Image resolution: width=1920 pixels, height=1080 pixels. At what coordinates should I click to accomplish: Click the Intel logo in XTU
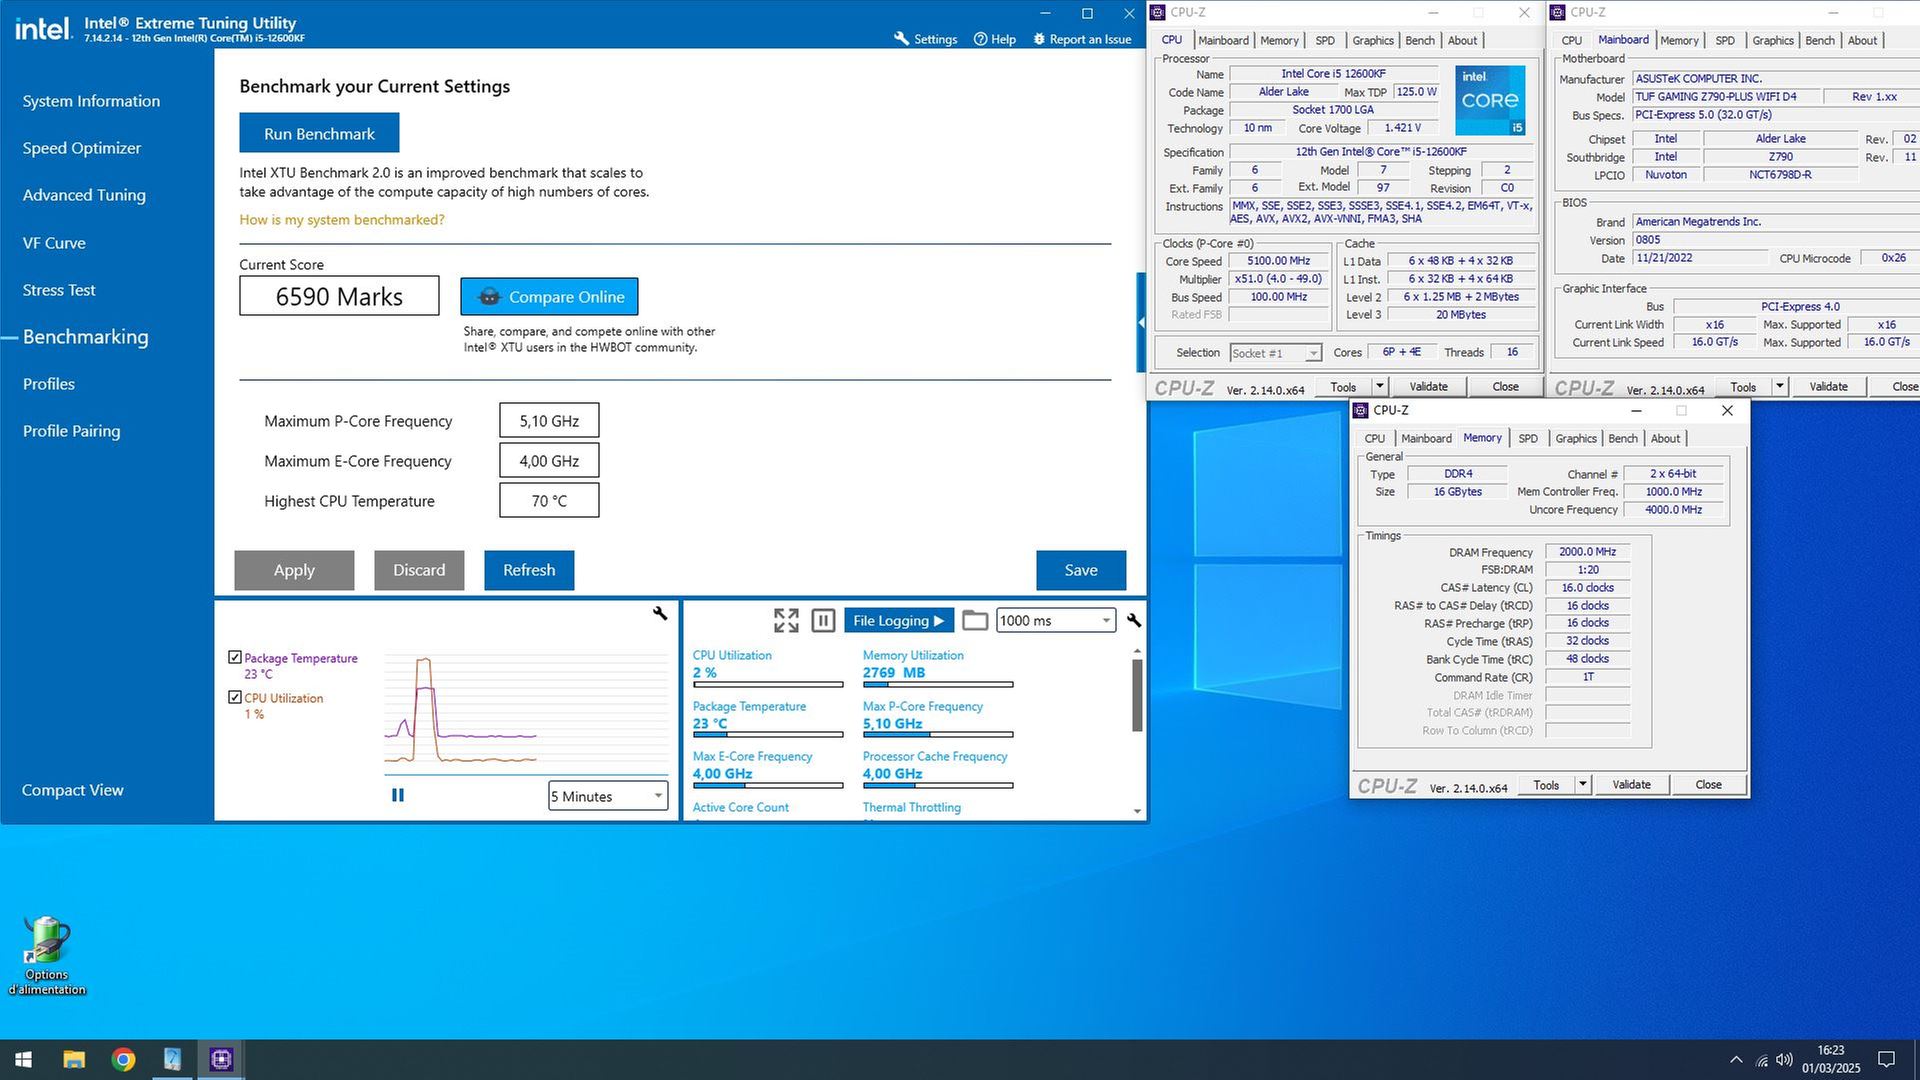(x=42, y=28)
